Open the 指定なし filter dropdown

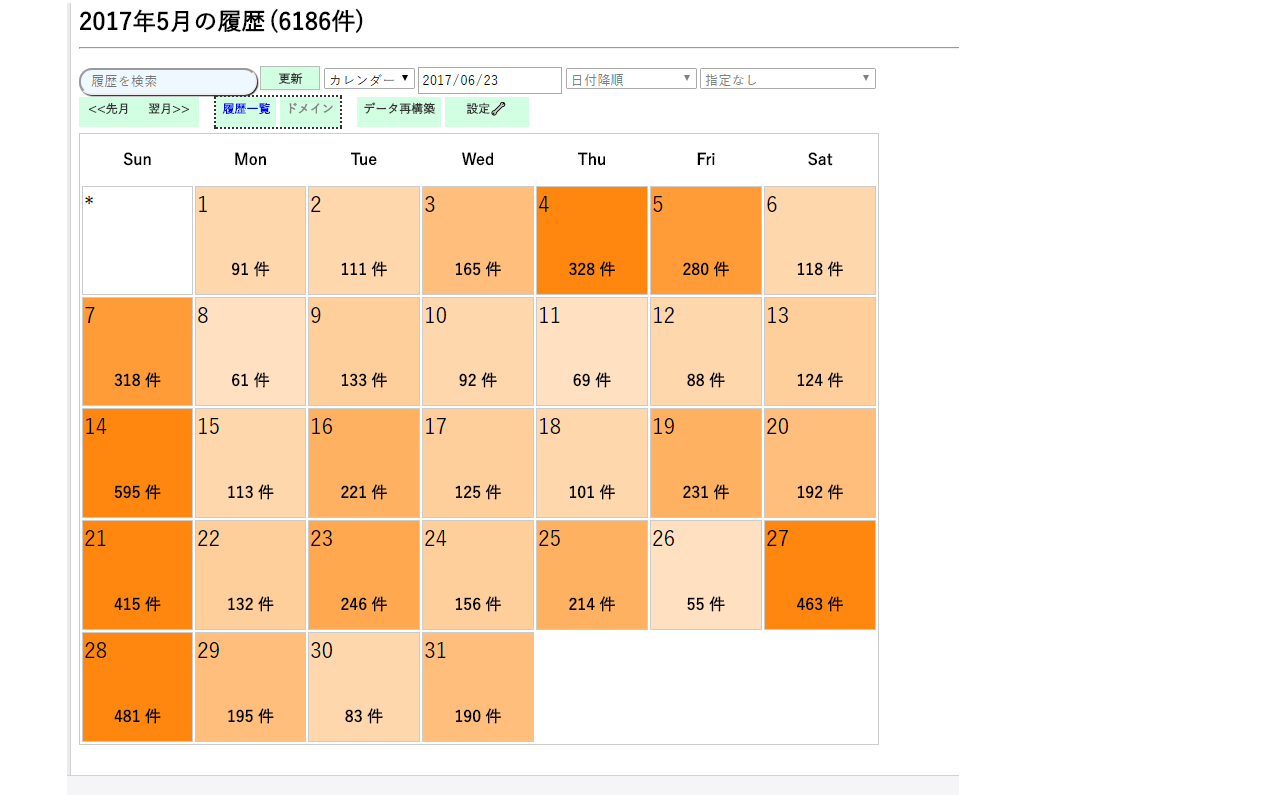(788, 79)
